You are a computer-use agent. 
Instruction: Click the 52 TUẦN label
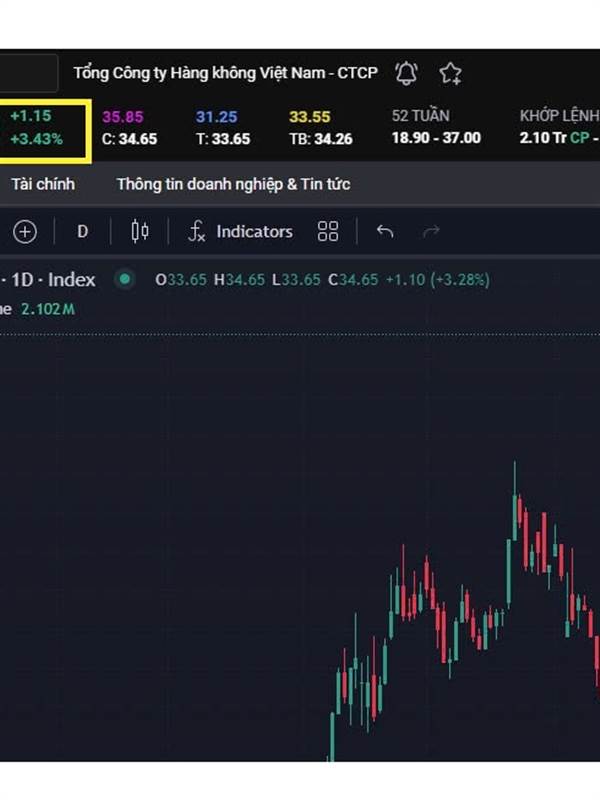click(x=420, y=116)
